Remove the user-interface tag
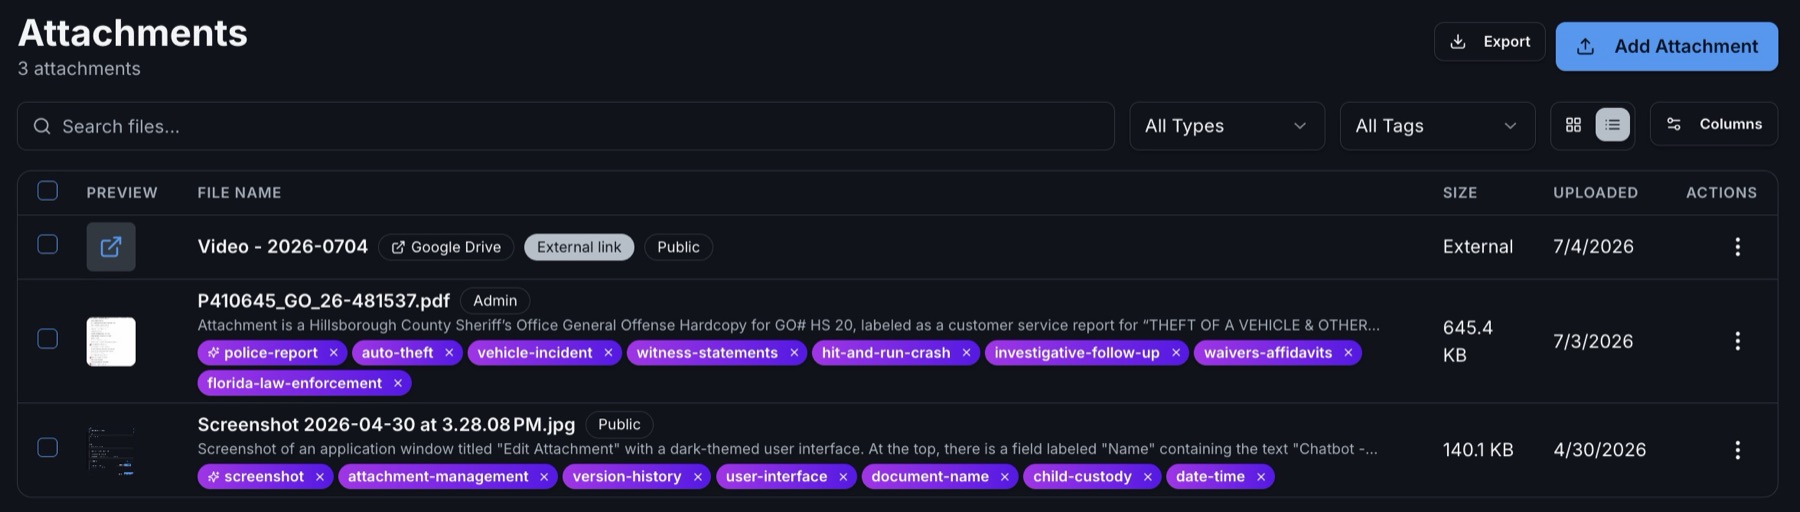Image resolution: width=1800 pixels, height=512 pixels. tap(843, 477)
